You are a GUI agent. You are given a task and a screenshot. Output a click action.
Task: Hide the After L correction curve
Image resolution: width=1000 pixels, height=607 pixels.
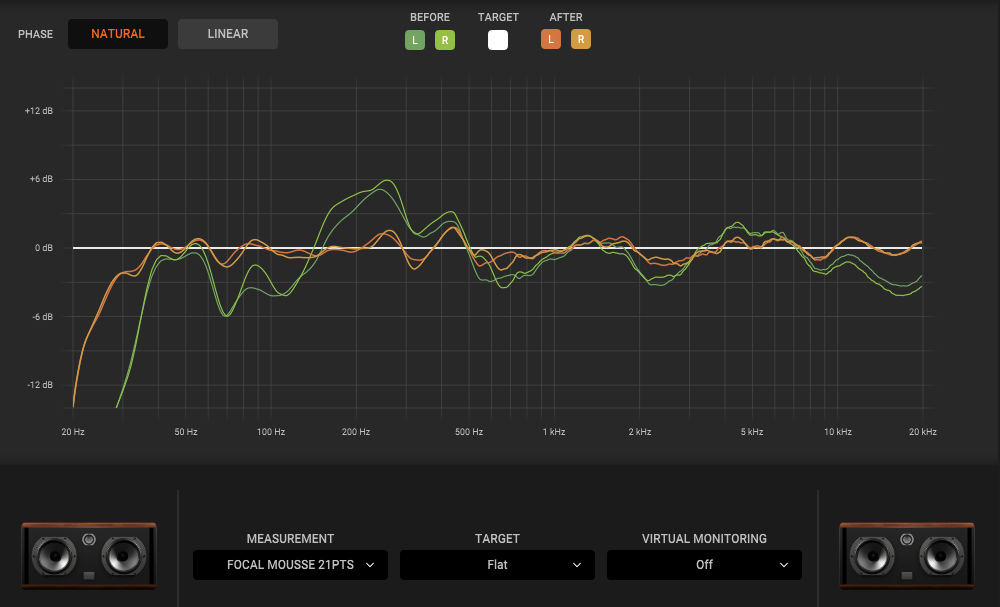click(x=551, y=40)
